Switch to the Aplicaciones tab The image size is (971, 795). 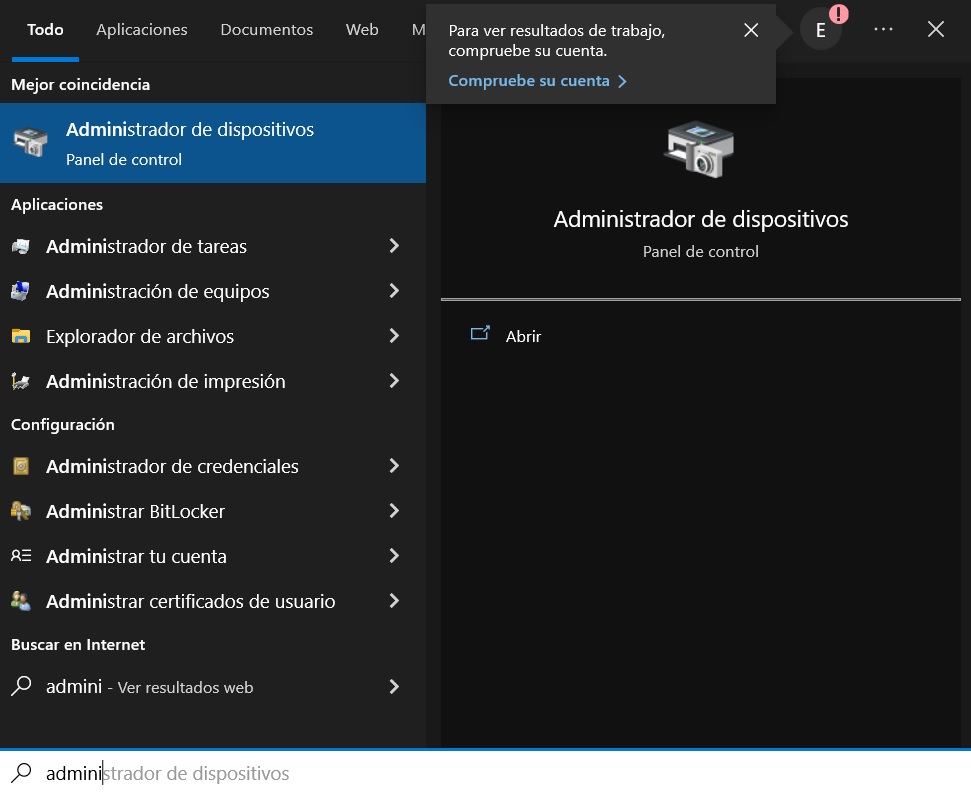(x=142, y=30)
